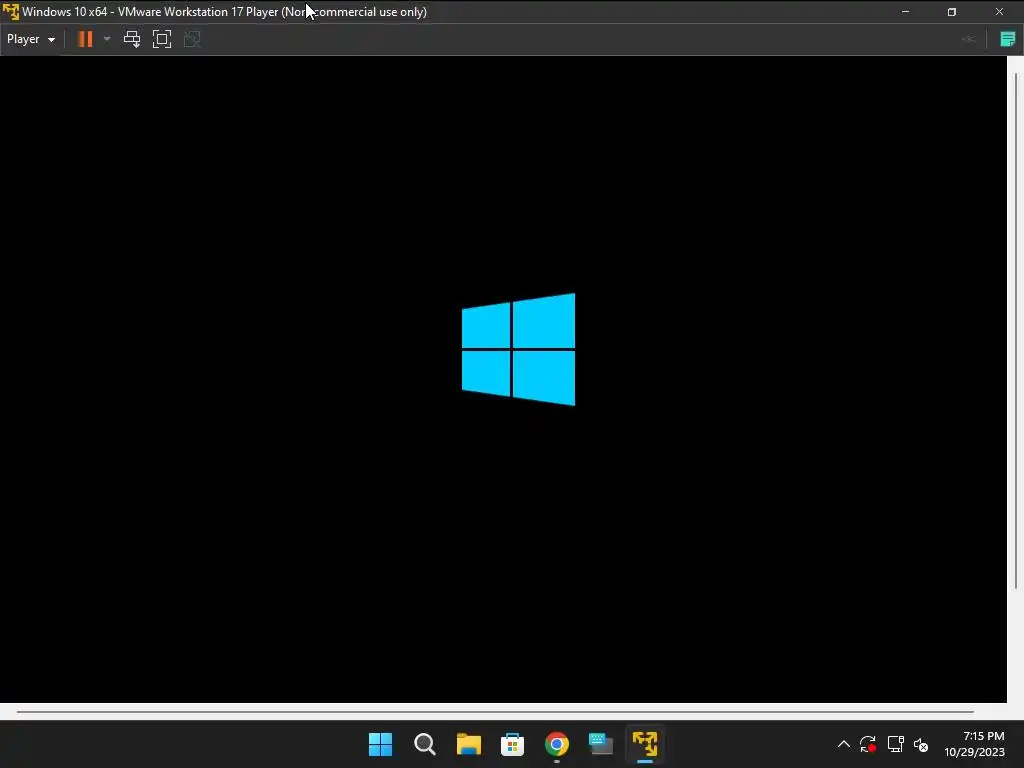
Task: Open taskbar Search
Action: (424, 744)
